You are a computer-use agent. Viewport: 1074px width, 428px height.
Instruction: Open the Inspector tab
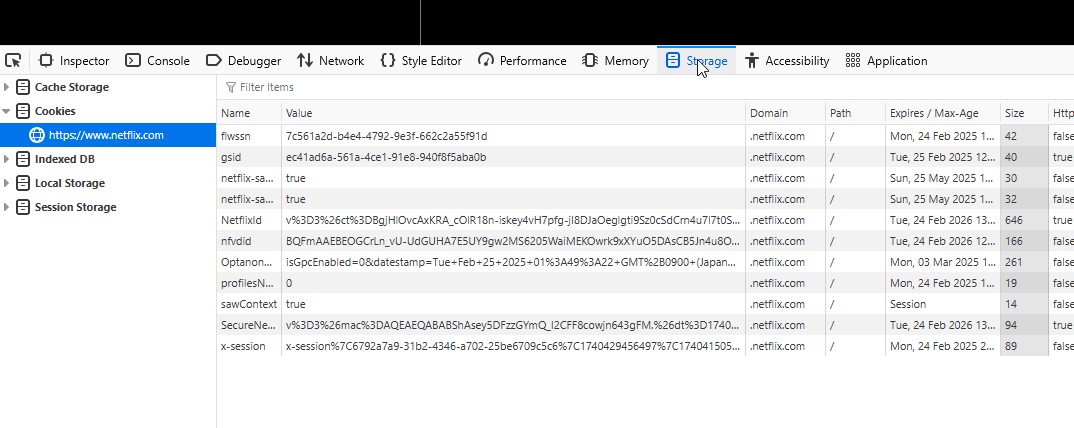pos(74,61)
